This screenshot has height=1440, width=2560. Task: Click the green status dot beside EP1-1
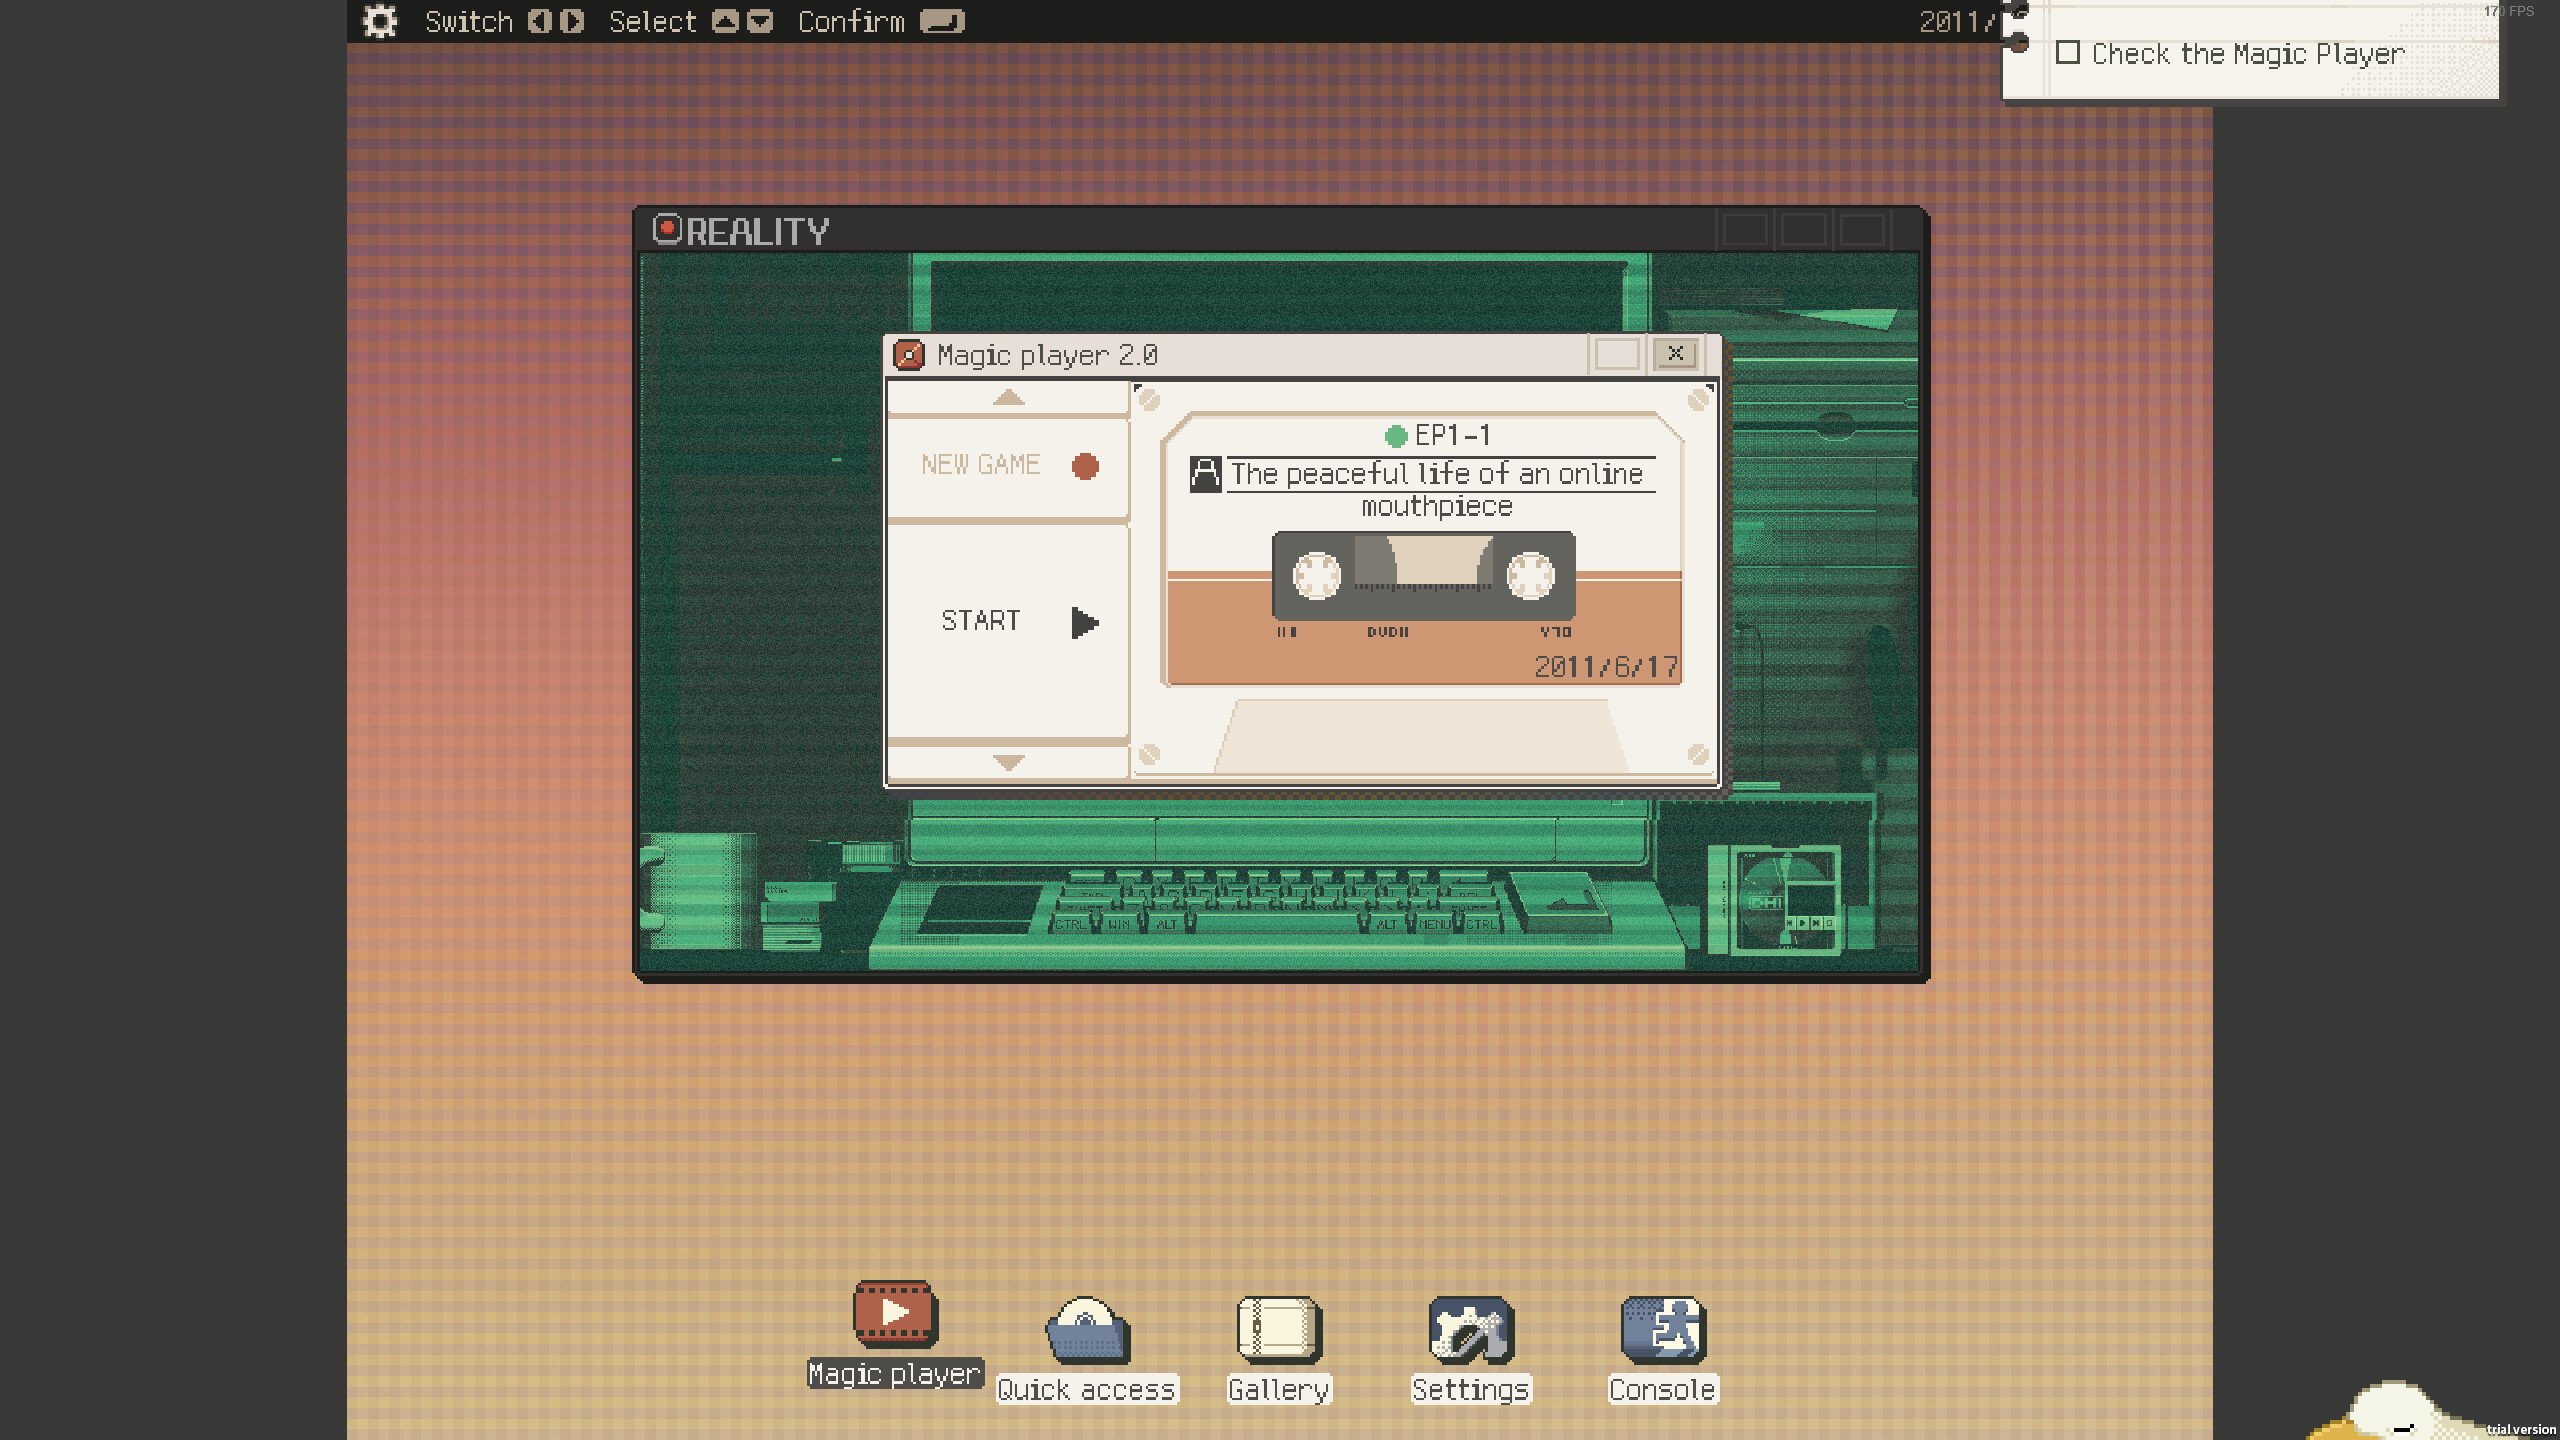coord(1394,434)
